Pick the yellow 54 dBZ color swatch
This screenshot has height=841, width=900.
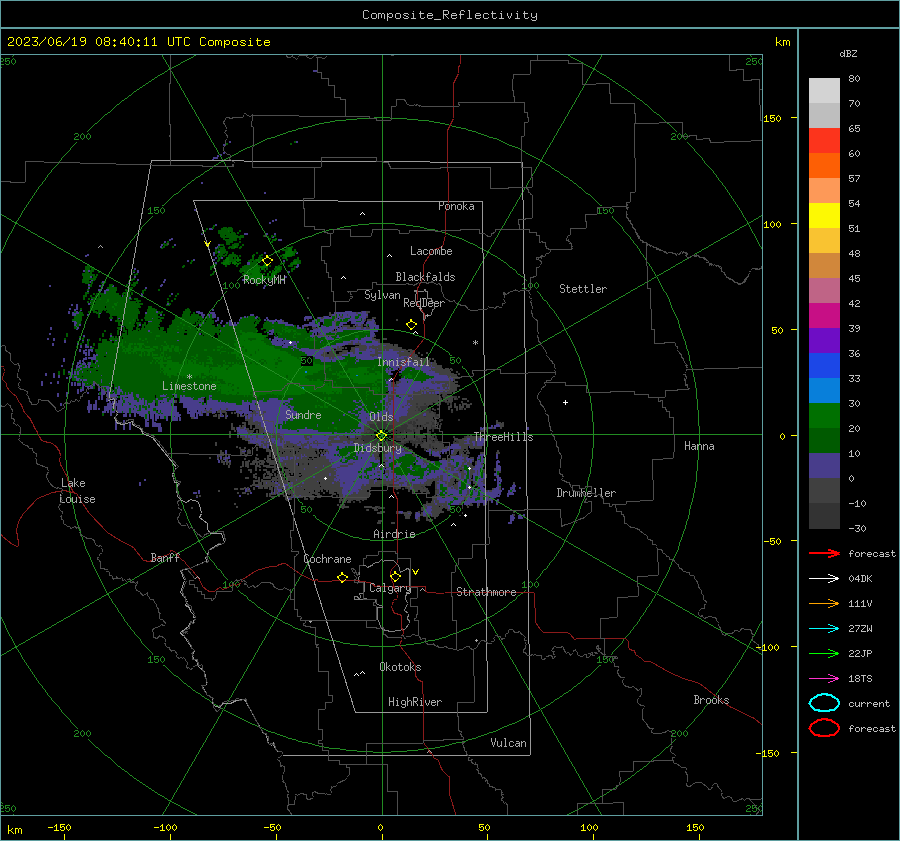[x=824, y=215]
